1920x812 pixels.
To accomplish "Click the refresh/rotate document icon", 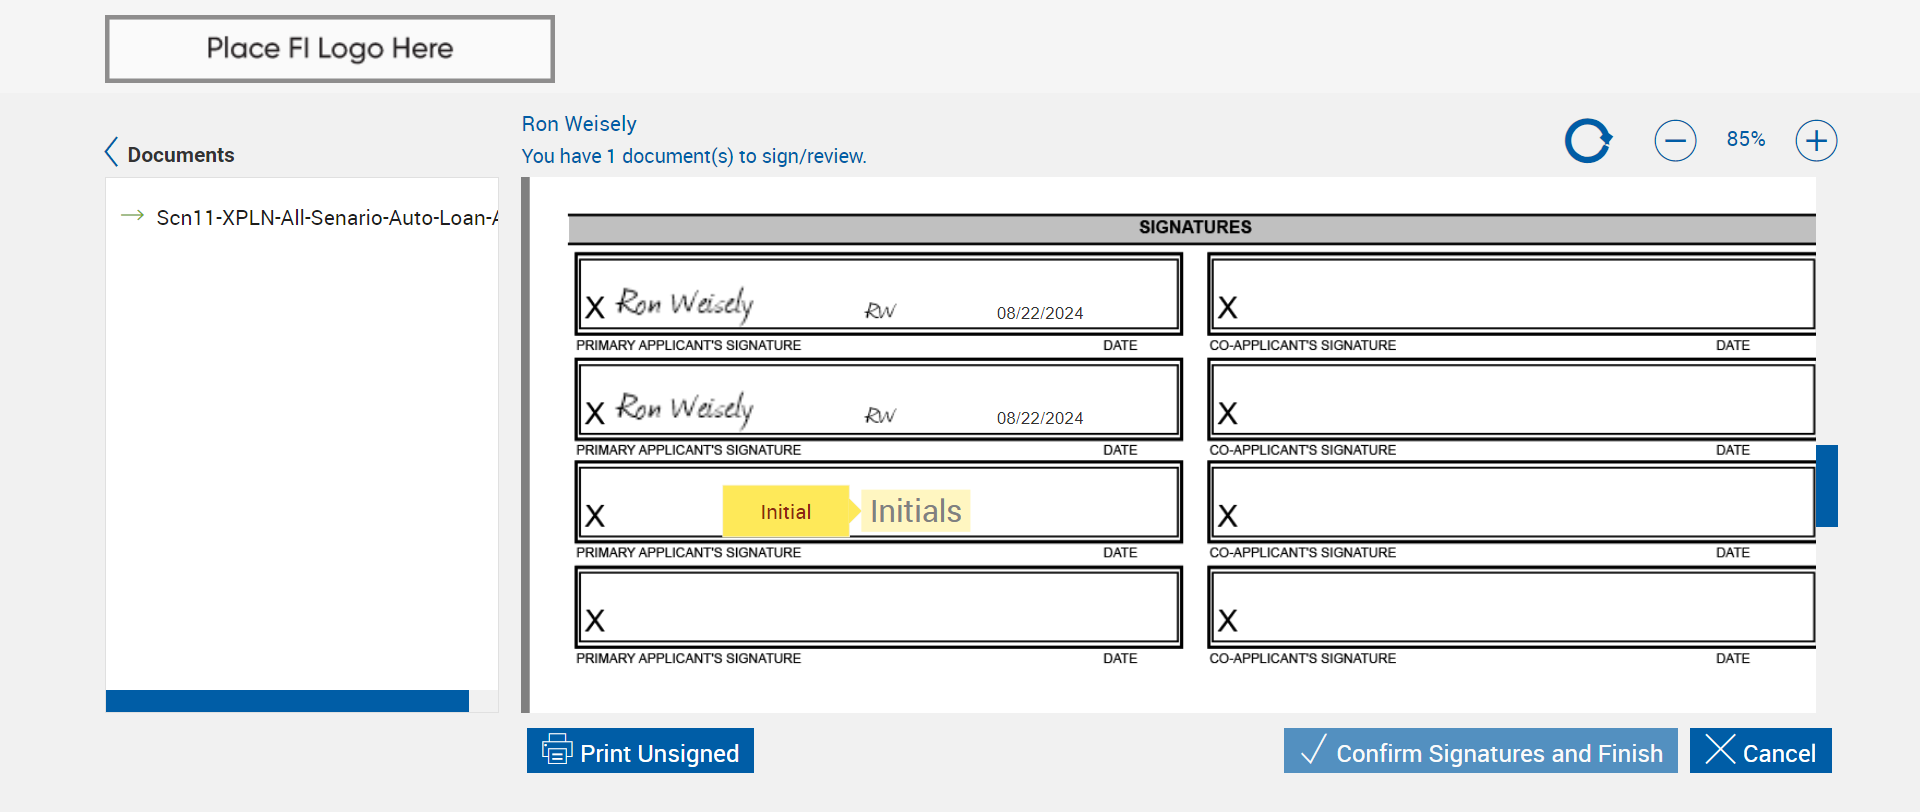I will 1588,141.
